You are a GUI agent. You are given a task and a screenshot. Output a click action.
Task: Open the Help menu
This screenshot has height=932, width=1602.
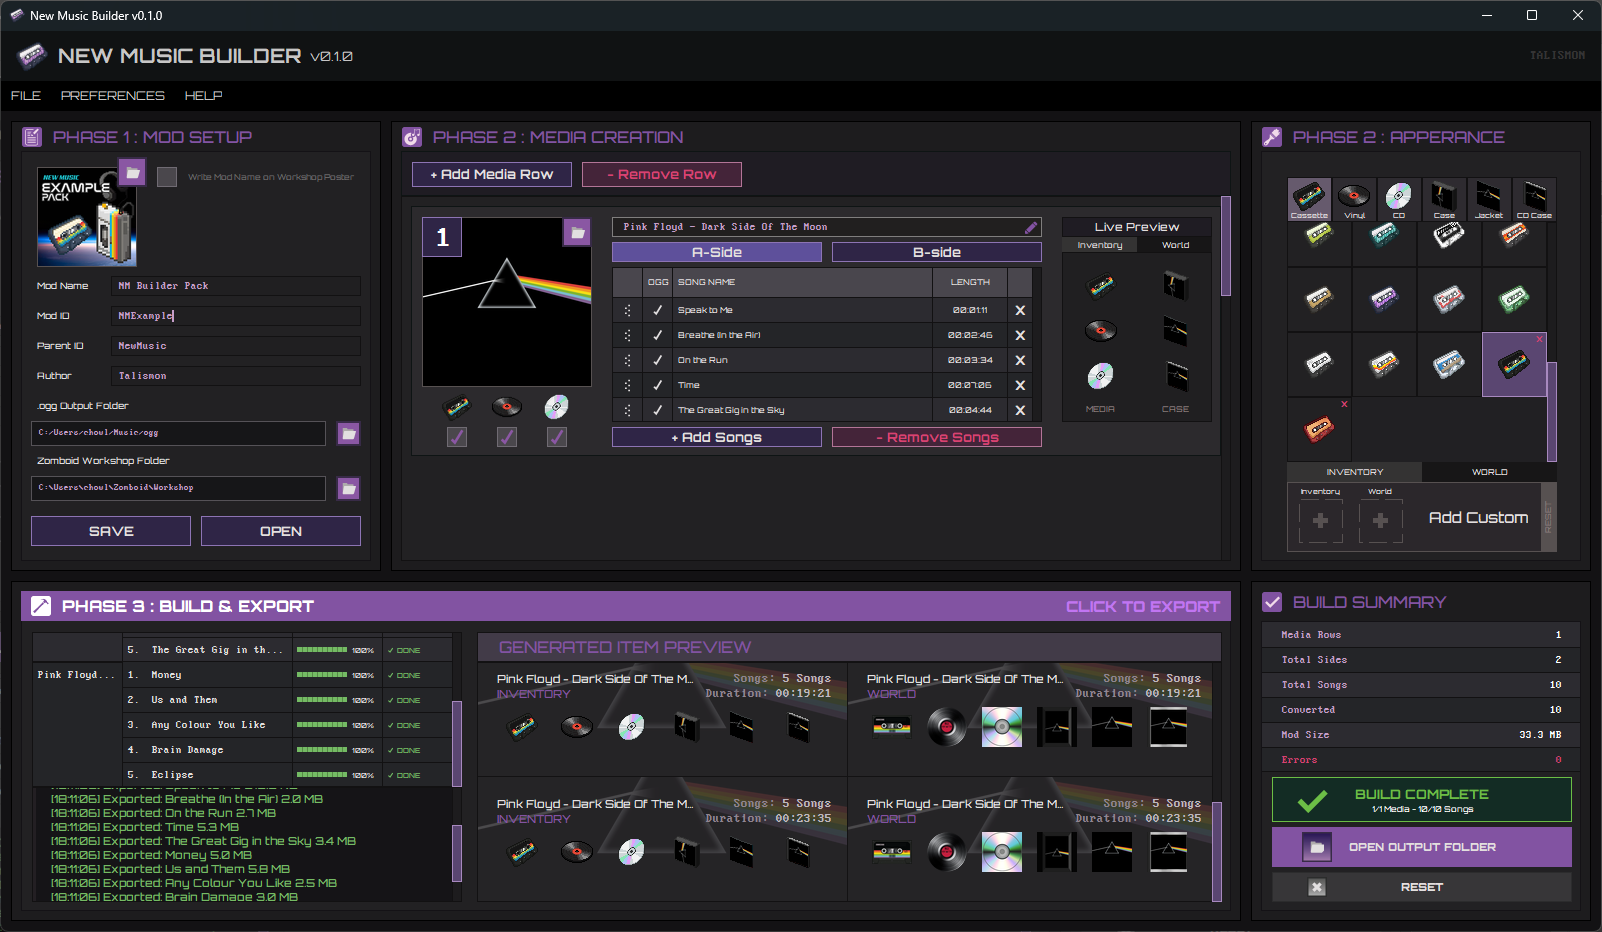pos(203,96)
